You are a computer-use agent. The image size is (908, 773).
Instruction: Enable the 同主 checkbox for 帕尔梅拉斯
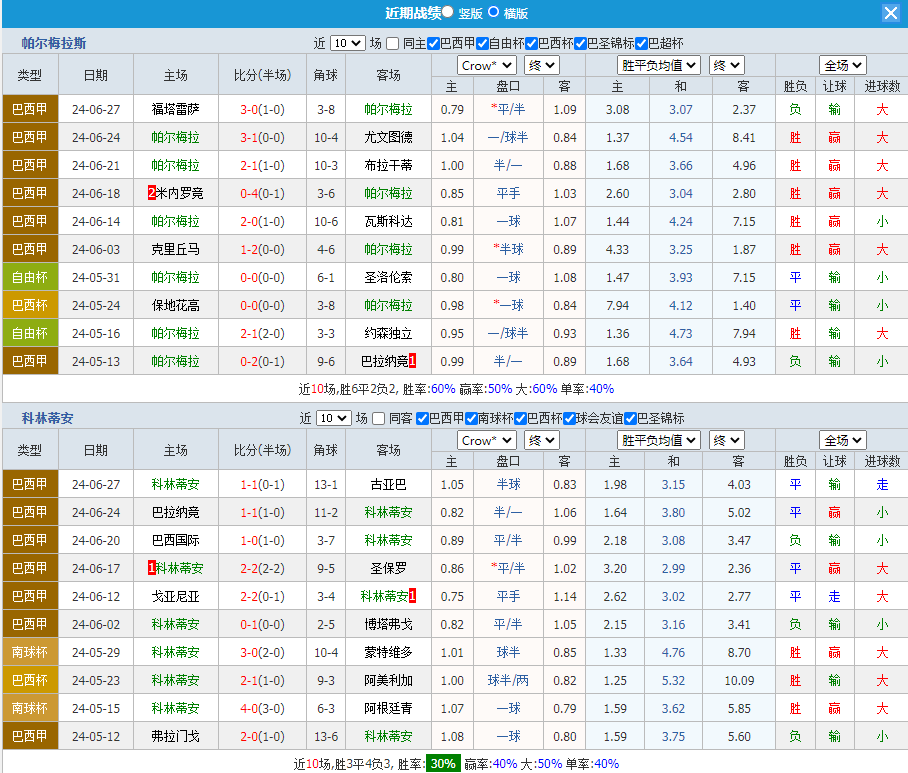[393, 43]
